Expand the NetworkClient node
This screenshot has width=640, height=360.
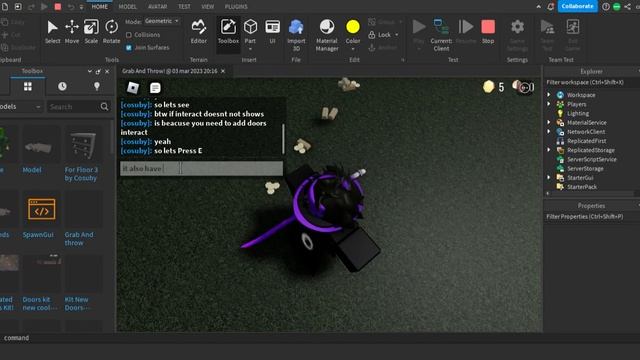coord(549,131)
